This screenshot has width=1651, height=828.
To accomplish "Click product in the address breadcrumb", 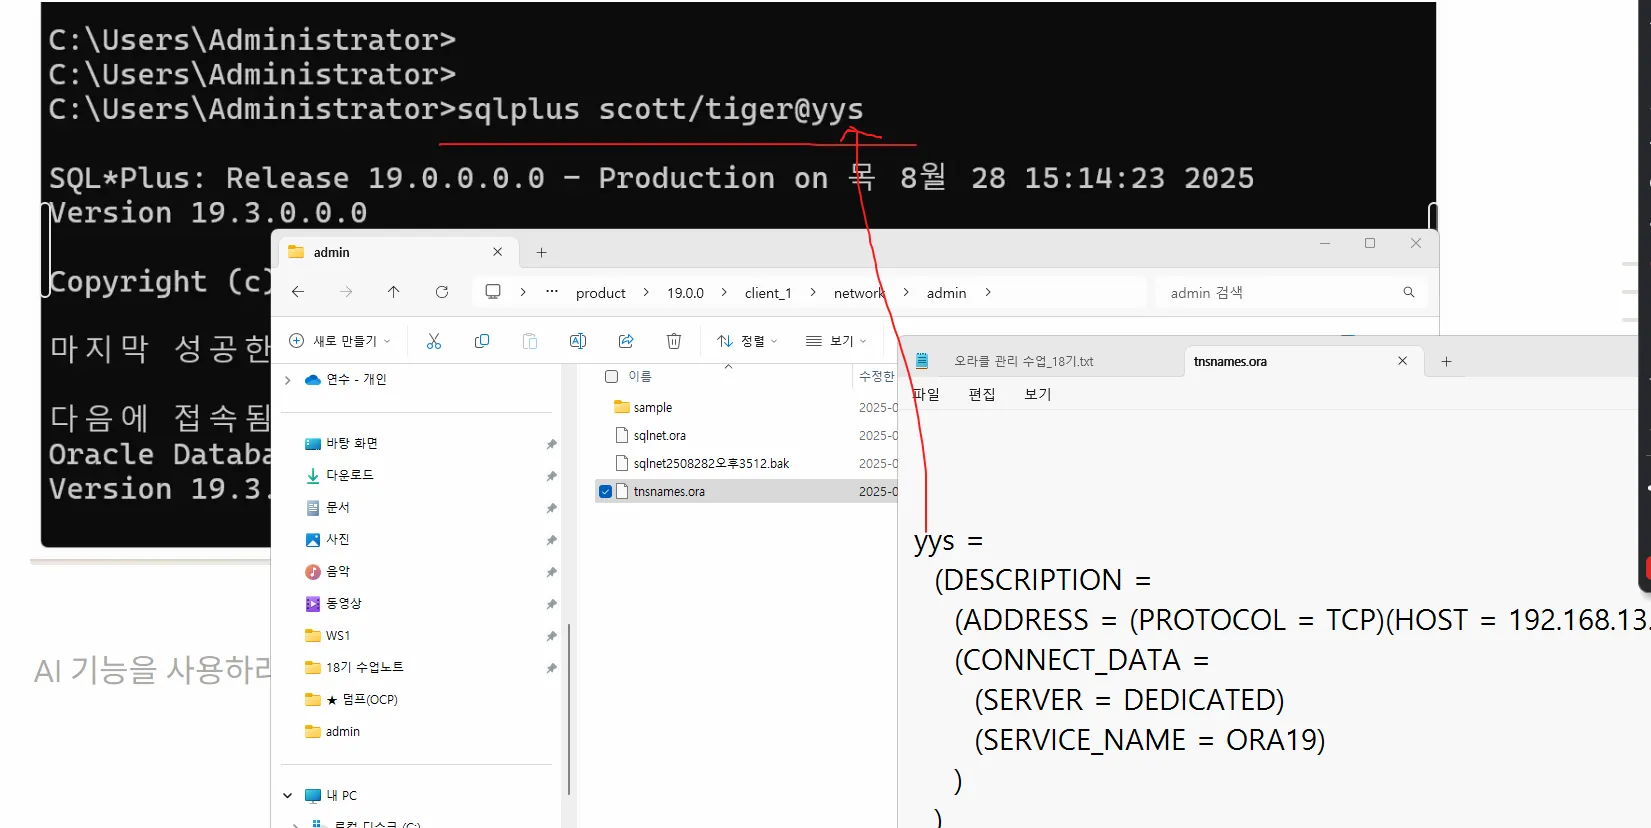I will pyautogui.click(x=601, y=293).
